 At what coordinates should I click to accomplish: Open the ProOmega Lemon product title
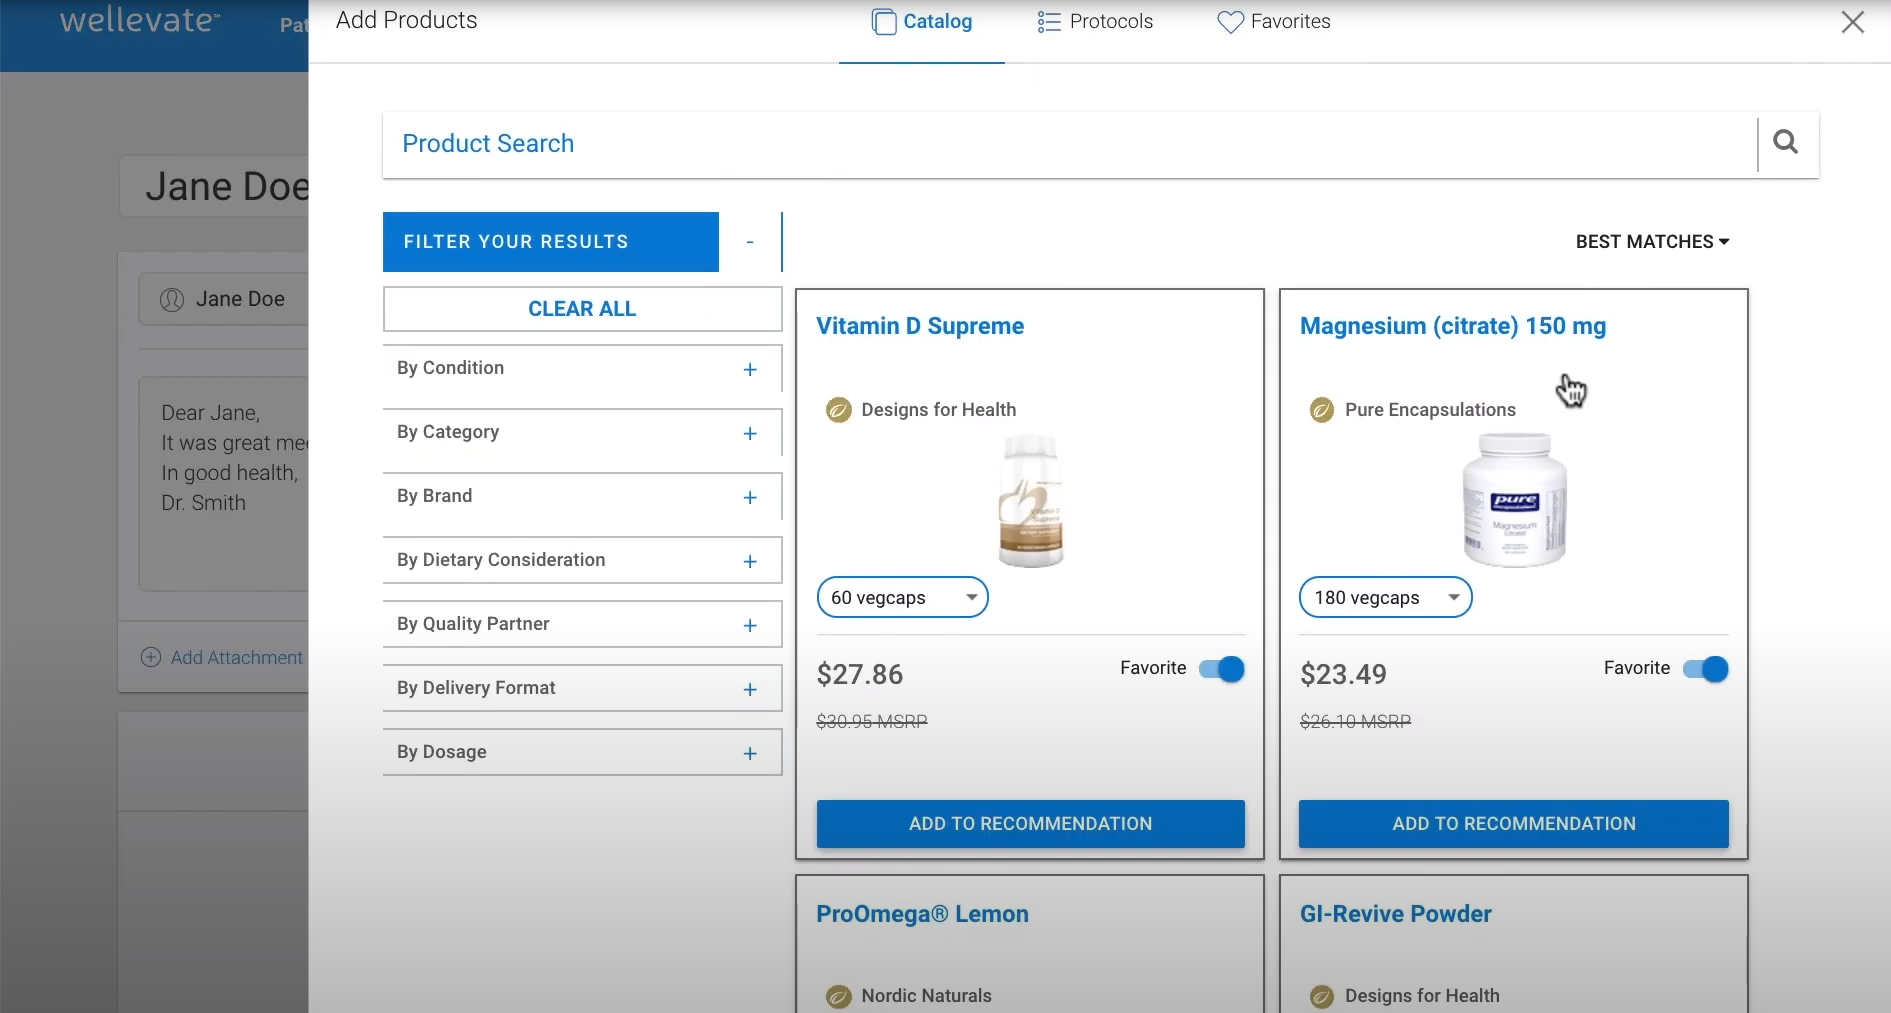(922, 914)
